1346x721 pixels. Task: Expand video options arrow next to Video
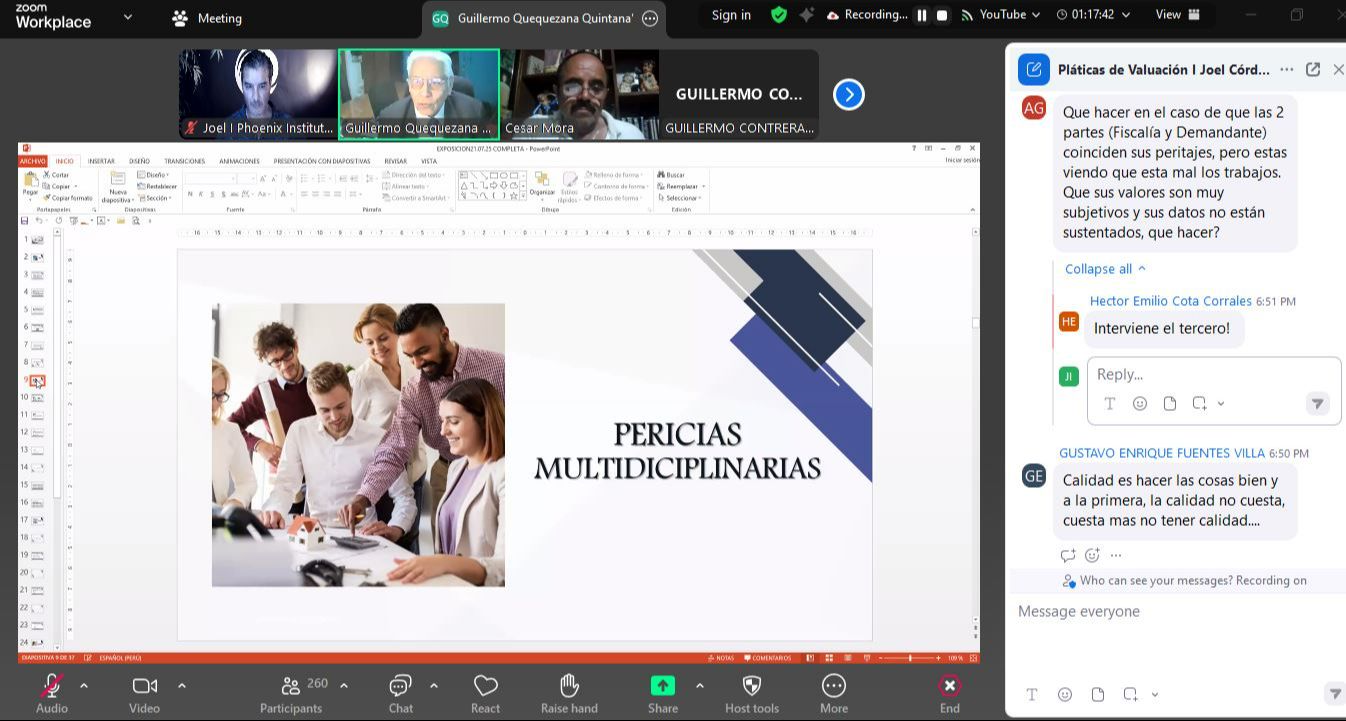click(181, 685)
